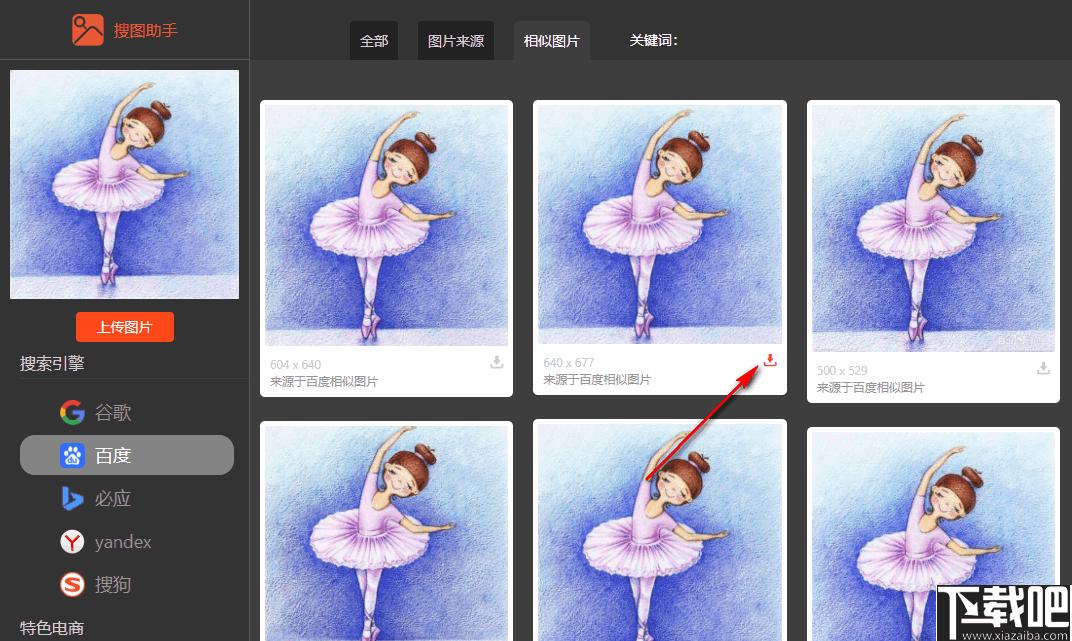Click the 搜图助手 title text
Screen dimensions: 1072x641
[x=145, y=30]
